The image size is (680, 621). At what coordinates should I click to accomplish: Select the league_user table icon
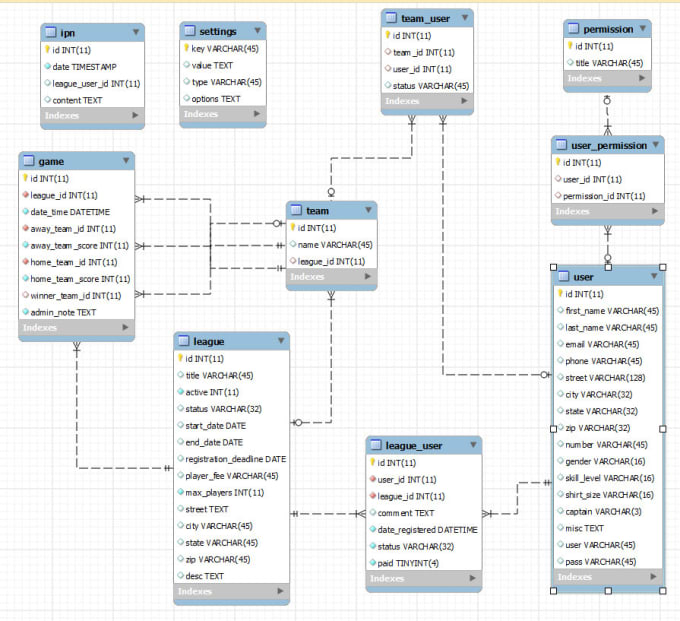(x=376, y=445)
